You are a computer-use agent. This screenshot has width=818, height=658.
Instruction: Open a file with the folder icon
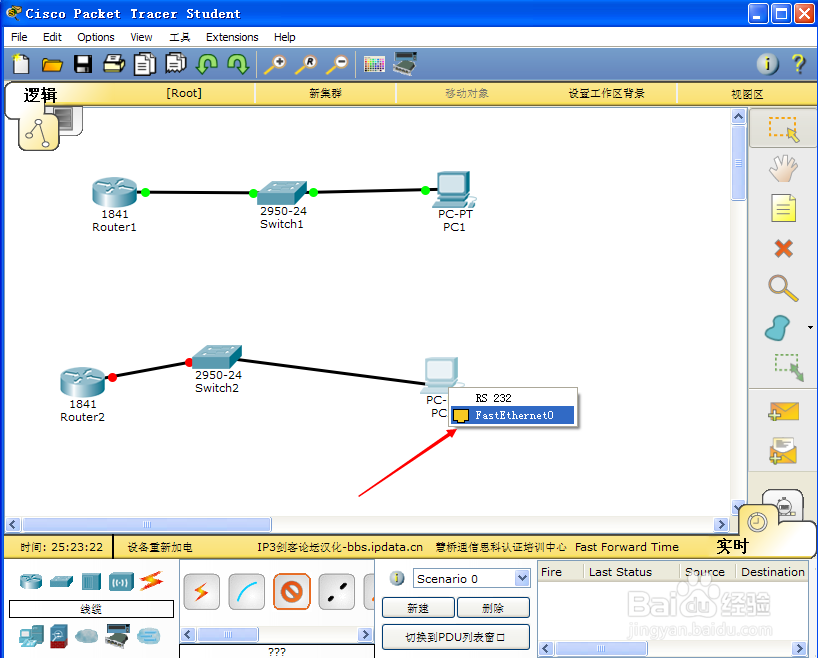click(x=52, y=65)
